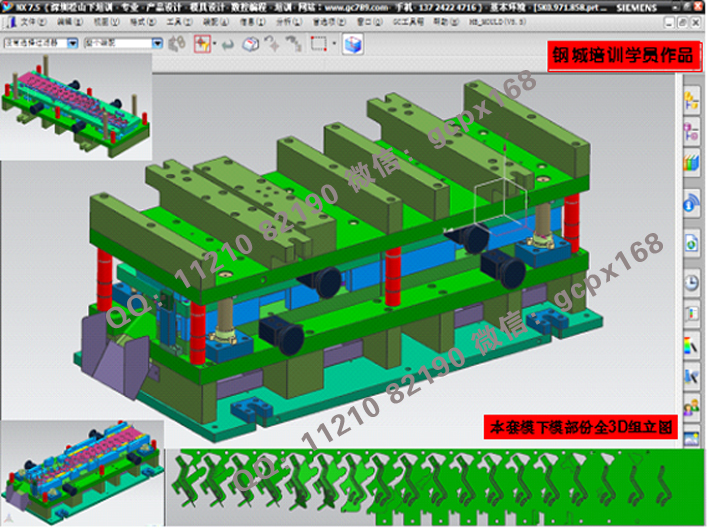709x529 pixels.
Task: Click the red 3D组立图 caption label
Action: 581,426
